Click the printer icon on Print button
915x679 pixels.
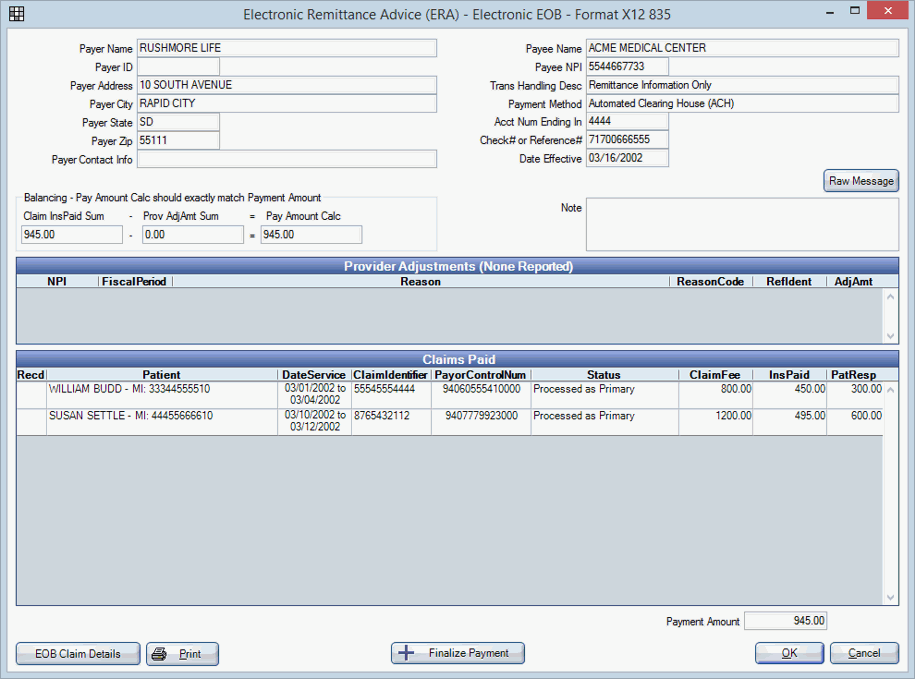click(161, 654)
